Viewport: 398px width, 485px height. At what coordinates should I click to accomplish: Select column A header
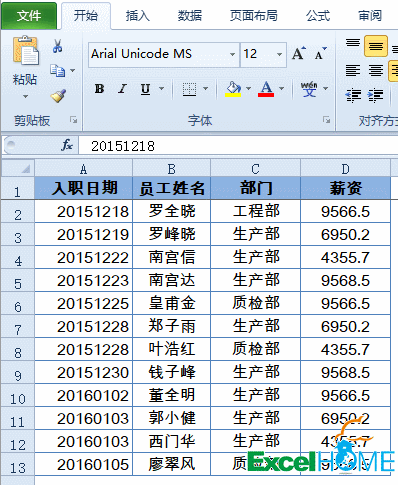tap(83, 169)
